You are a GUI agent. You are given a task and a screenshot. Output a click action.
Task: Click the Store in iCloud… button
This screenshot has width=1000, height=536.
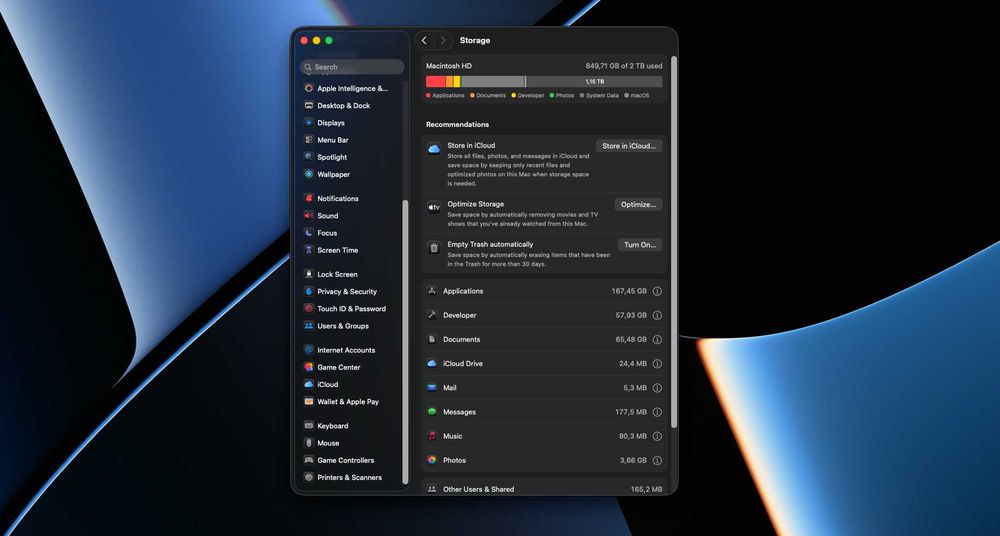(629, 146)
